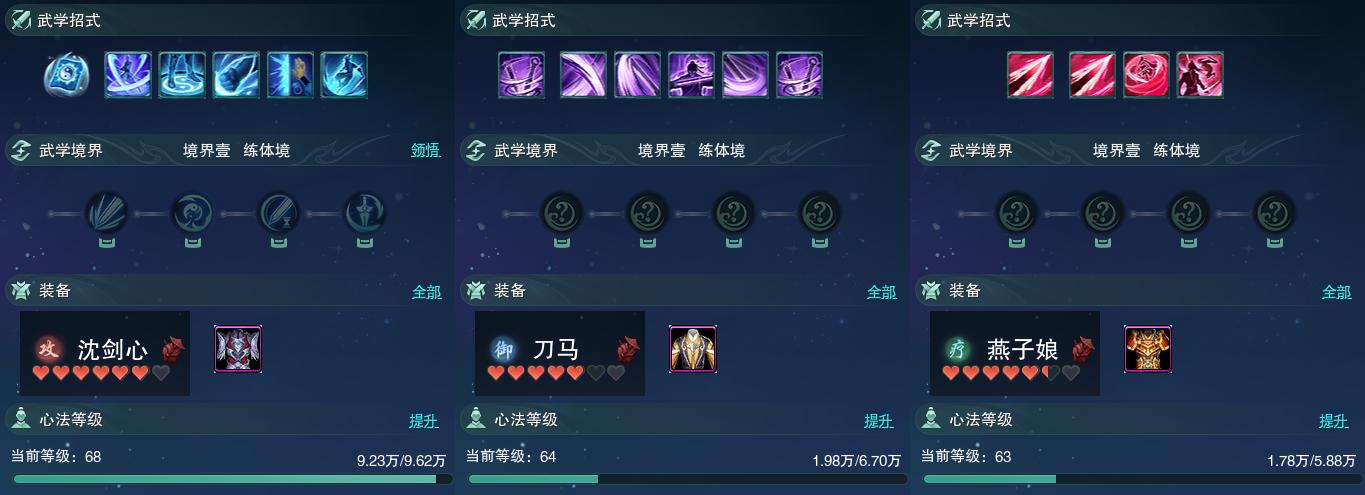Click the sword-shaped realm node, first panel

(x=365, y=213)
